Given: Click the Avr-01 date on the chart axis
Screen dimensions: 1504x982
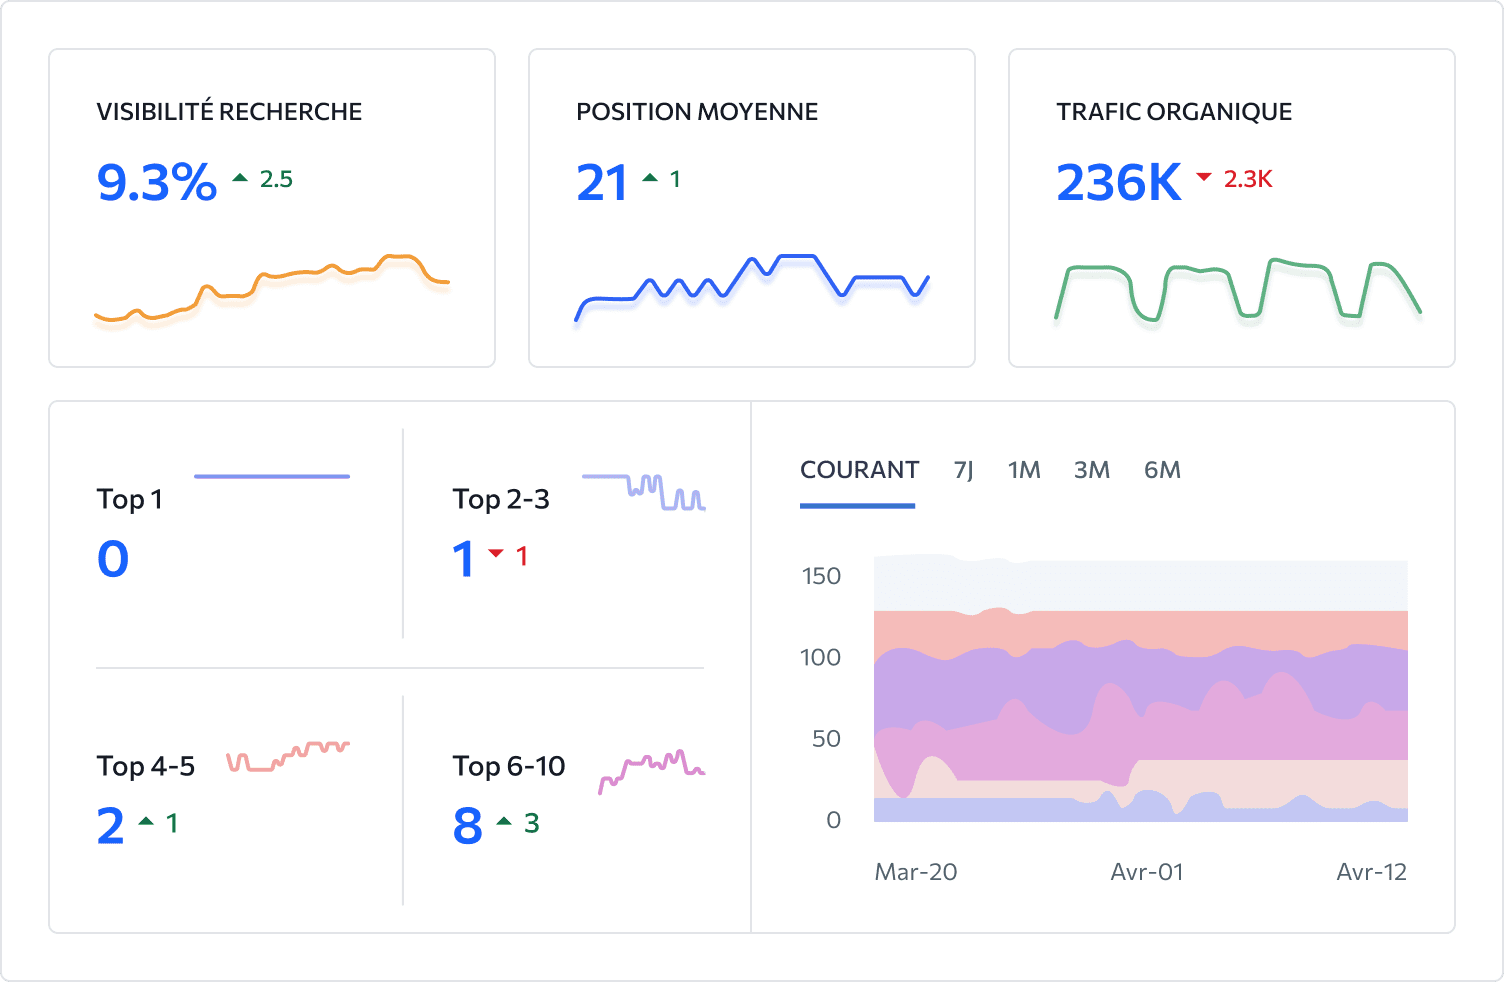Looking at the screenshot, I should 1147,872.
